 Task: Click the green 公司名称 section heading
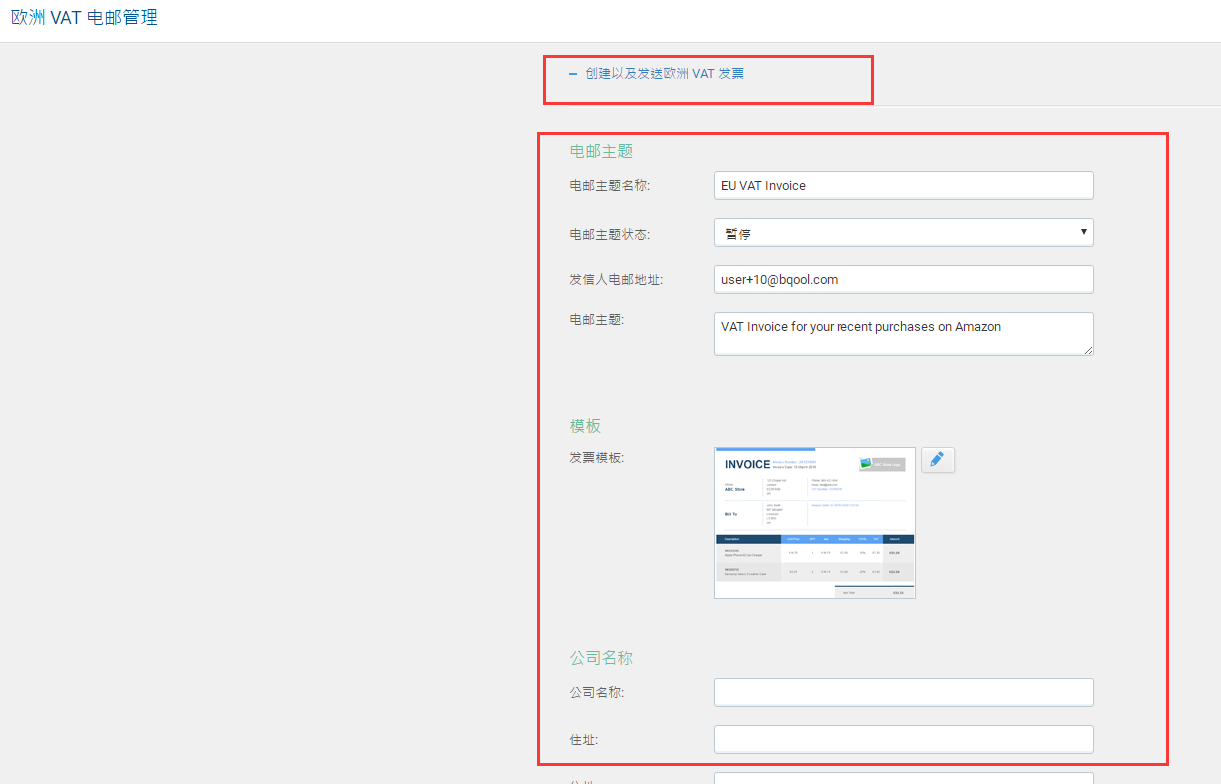pos(601,658)
